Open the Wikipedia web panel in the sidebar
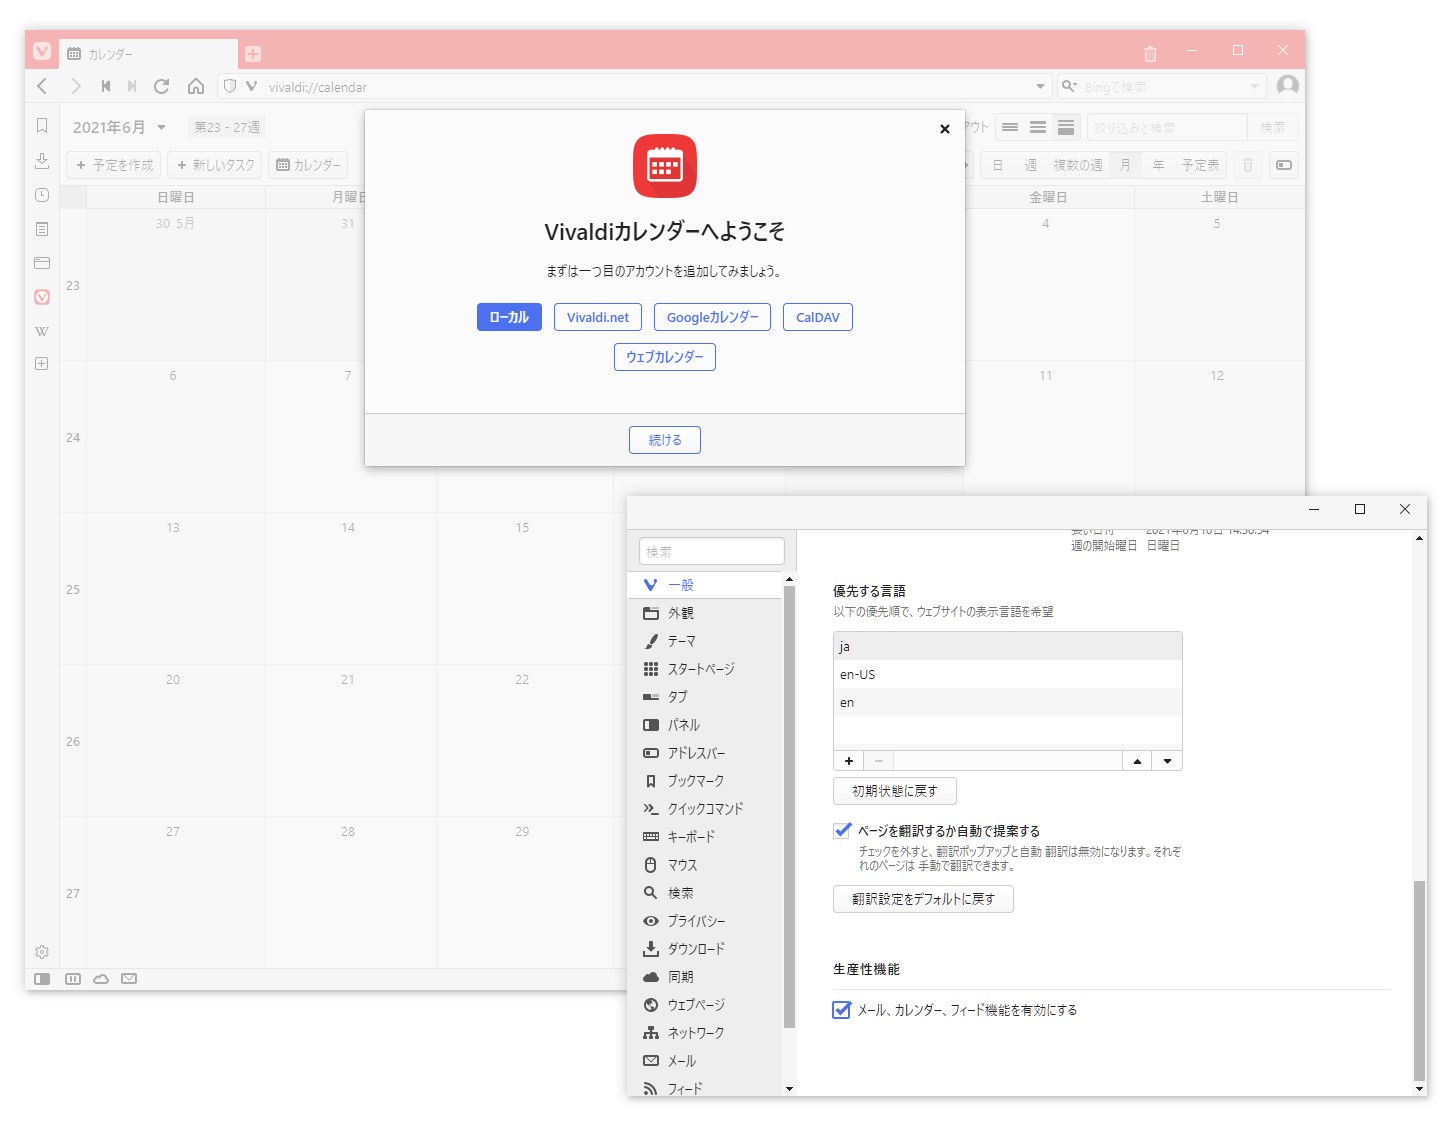This screenshot has height=1121, width=1450. pos(42,331)
